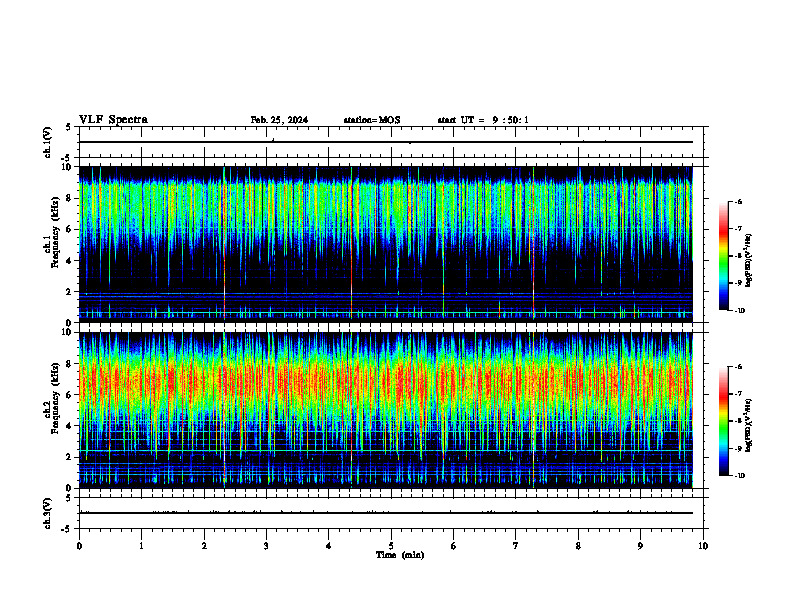Click time axis tick label "6"
Viewport: 792px width, 612px height.
pos(454,546)
